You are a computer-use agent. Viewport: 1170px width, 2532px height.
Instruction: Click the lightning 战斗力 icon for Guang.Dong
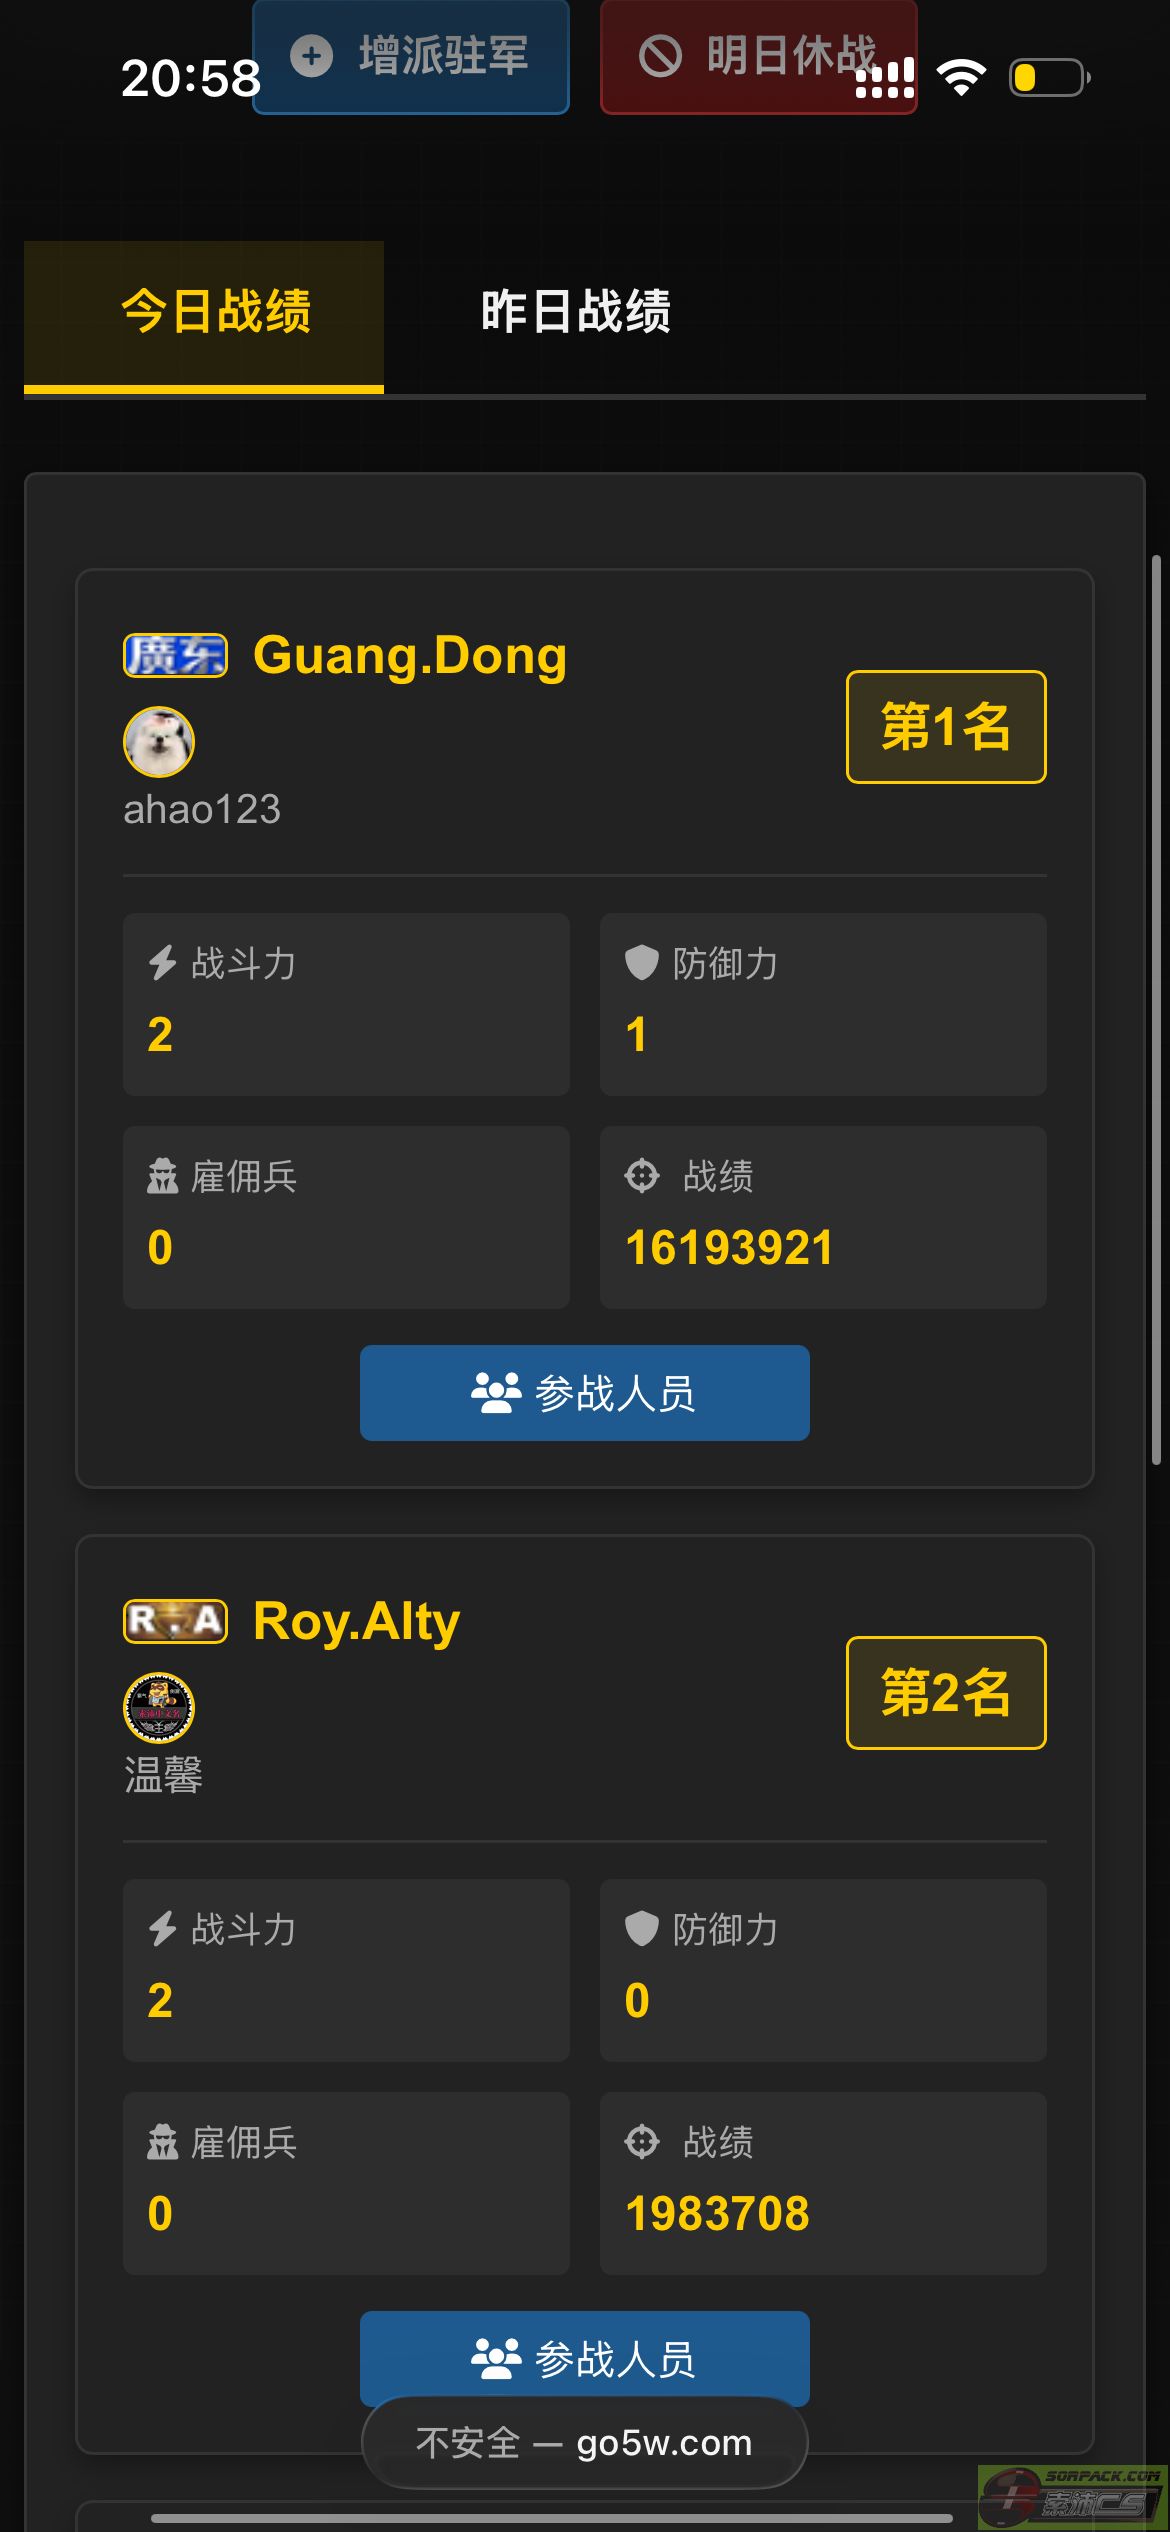point(162,963)
